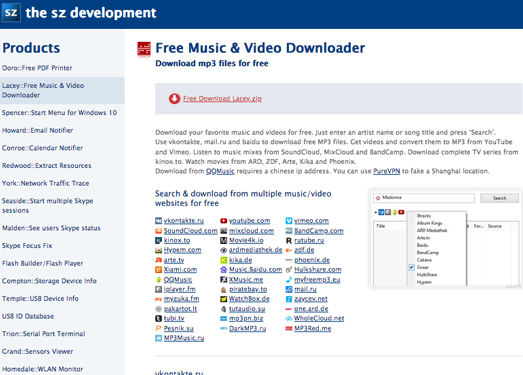Open the tutaudio.su link
Screen dimensions: 523x375
point(247,309)
